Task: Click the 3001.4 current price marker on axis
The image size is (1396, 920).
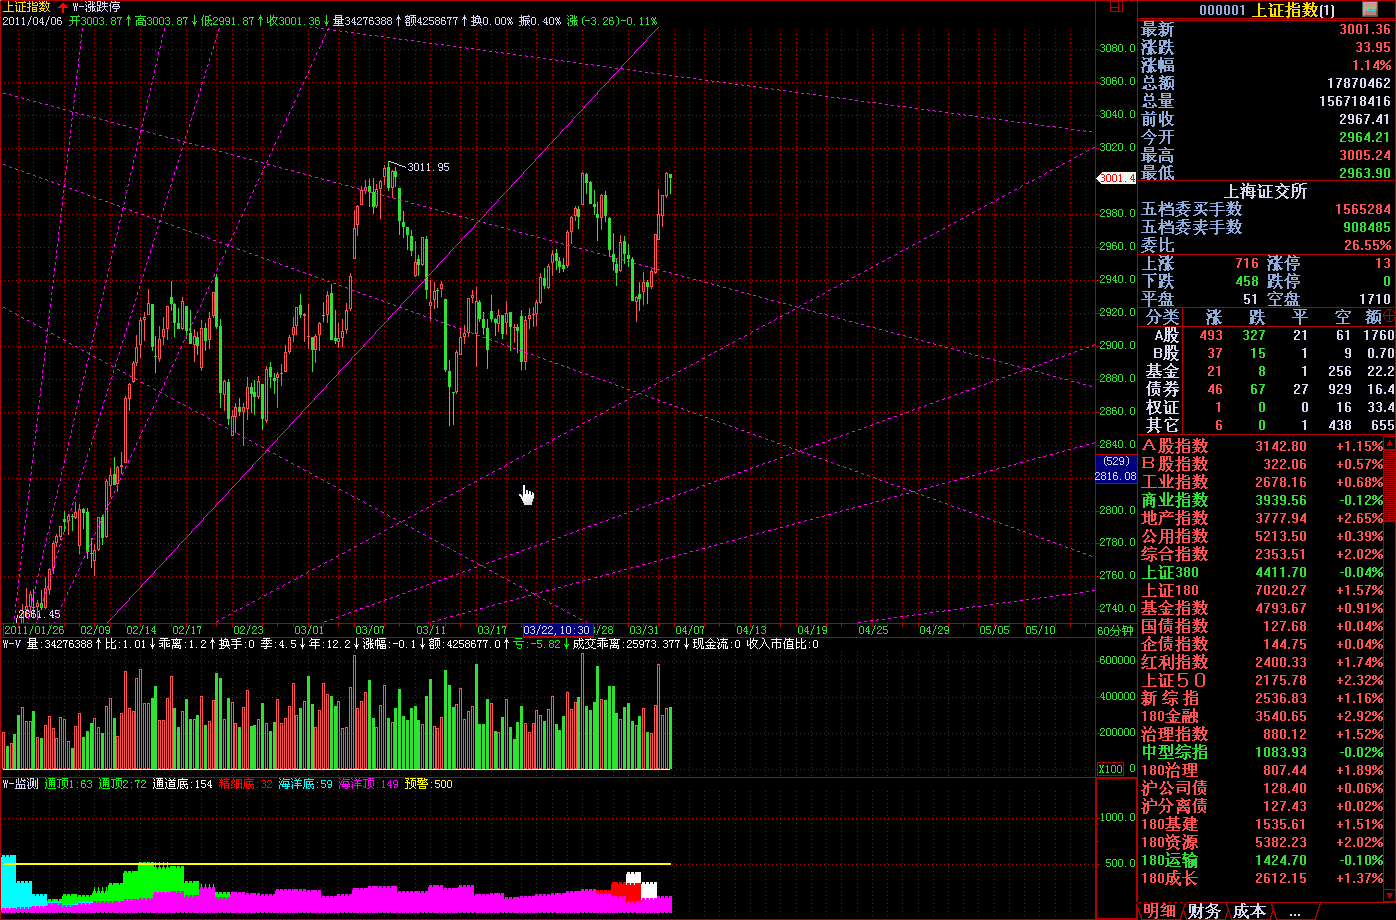Action: [x=1116, y=178]
